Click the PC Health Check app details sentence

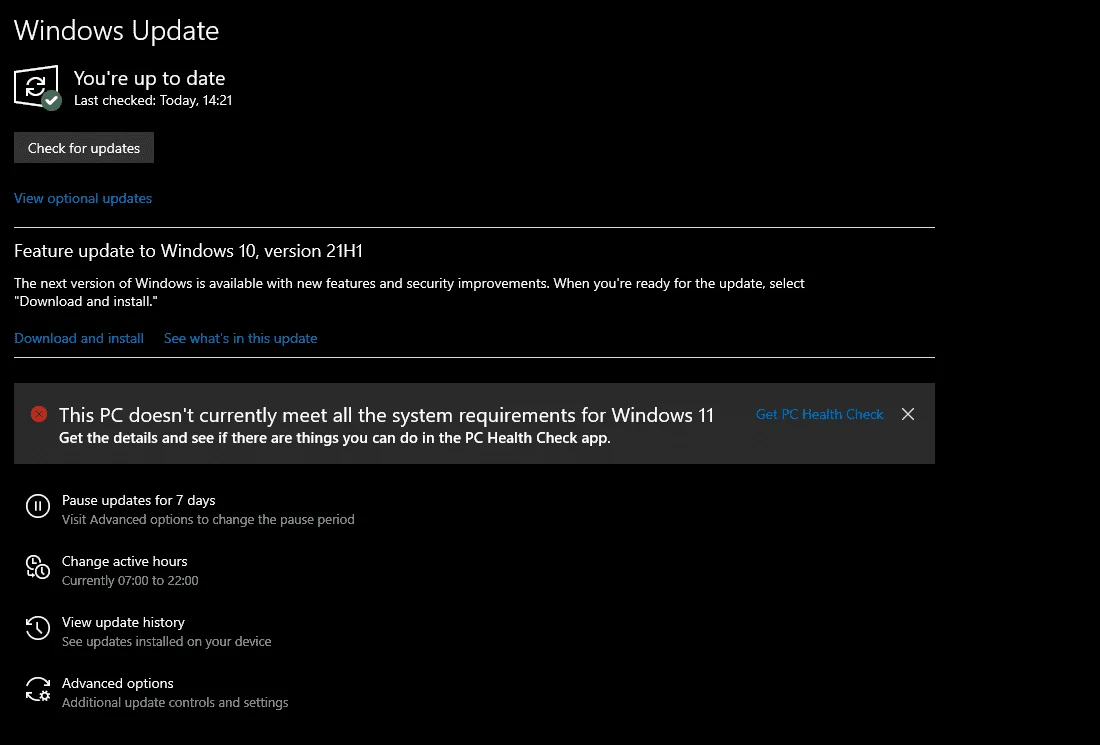[x=335, y=438]
